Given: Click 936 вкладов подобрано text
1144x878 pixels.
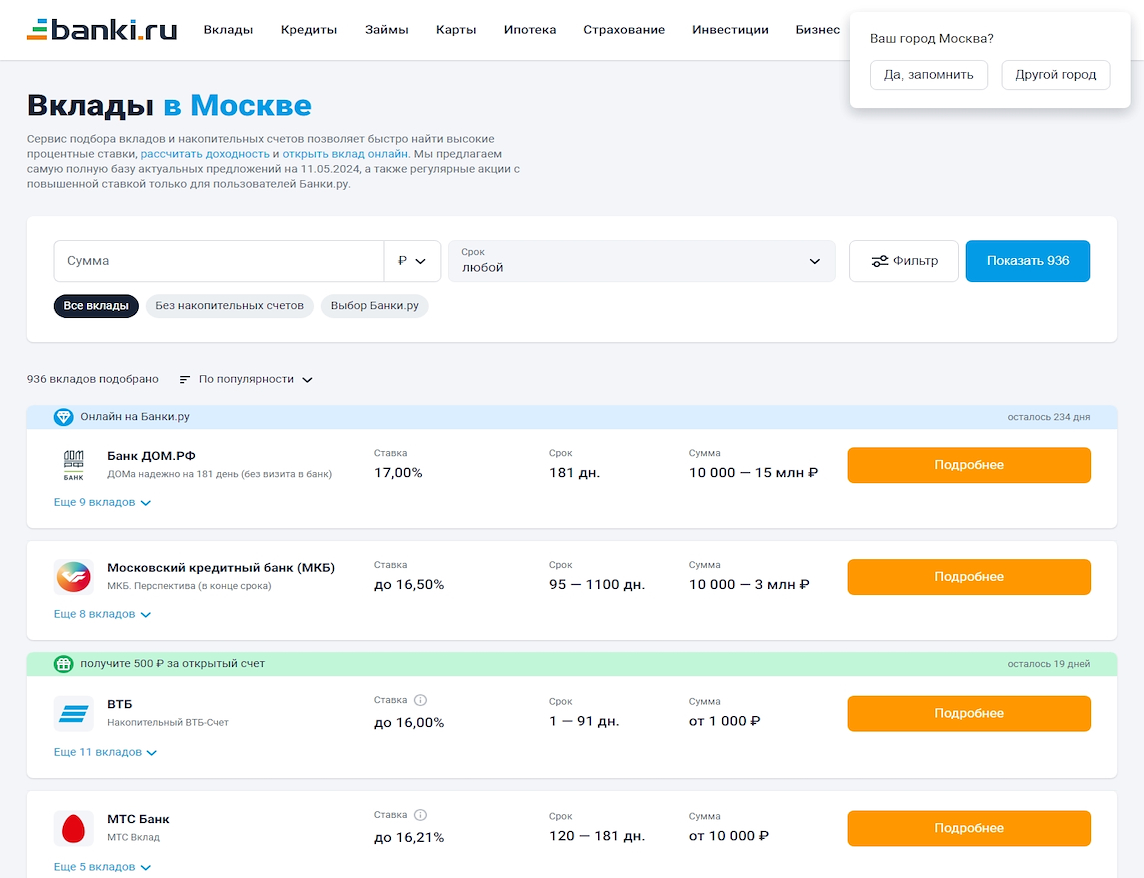Looking at the screenshot, I should click(x=93, y=380).
